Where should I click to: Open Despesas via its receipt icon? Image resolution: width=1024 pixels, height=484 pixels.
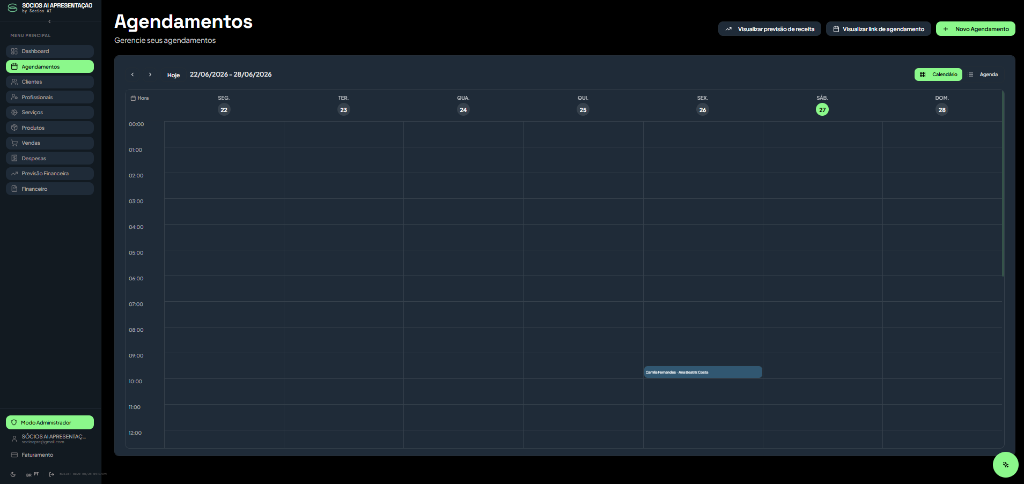click(x=14, y=158)
